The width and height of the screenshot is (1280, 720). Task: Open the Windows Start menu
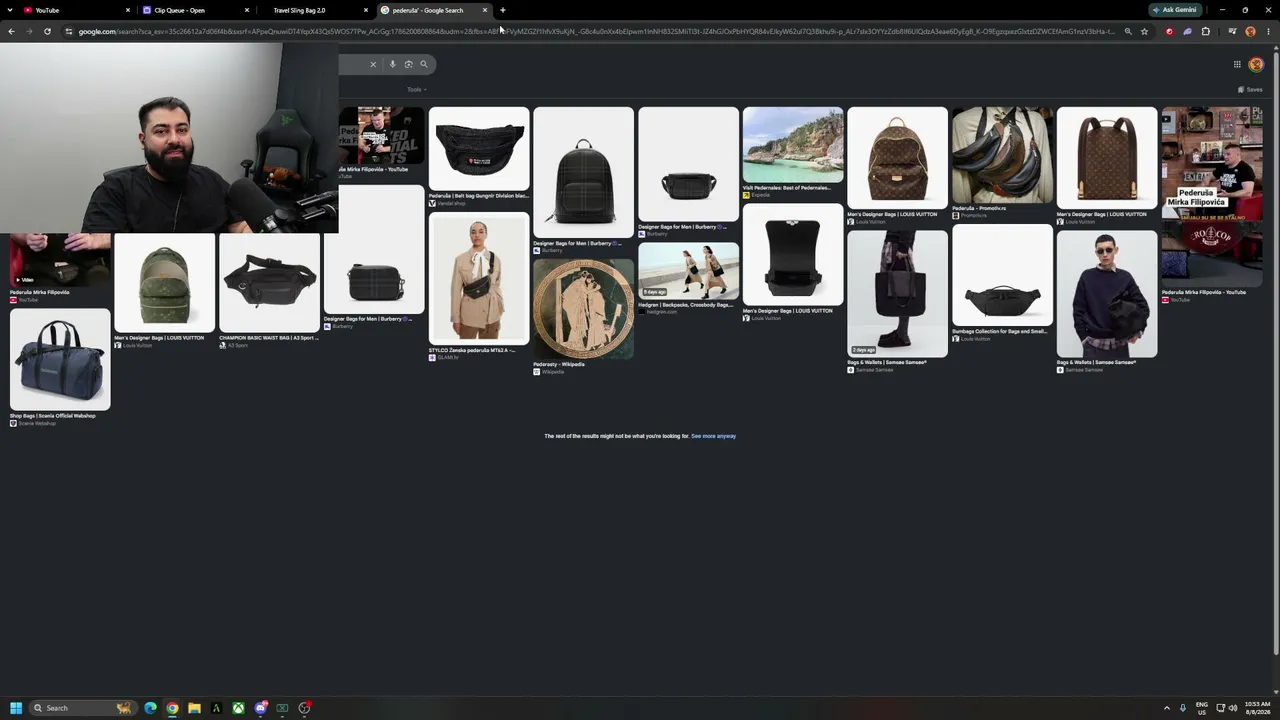(16, 708)
